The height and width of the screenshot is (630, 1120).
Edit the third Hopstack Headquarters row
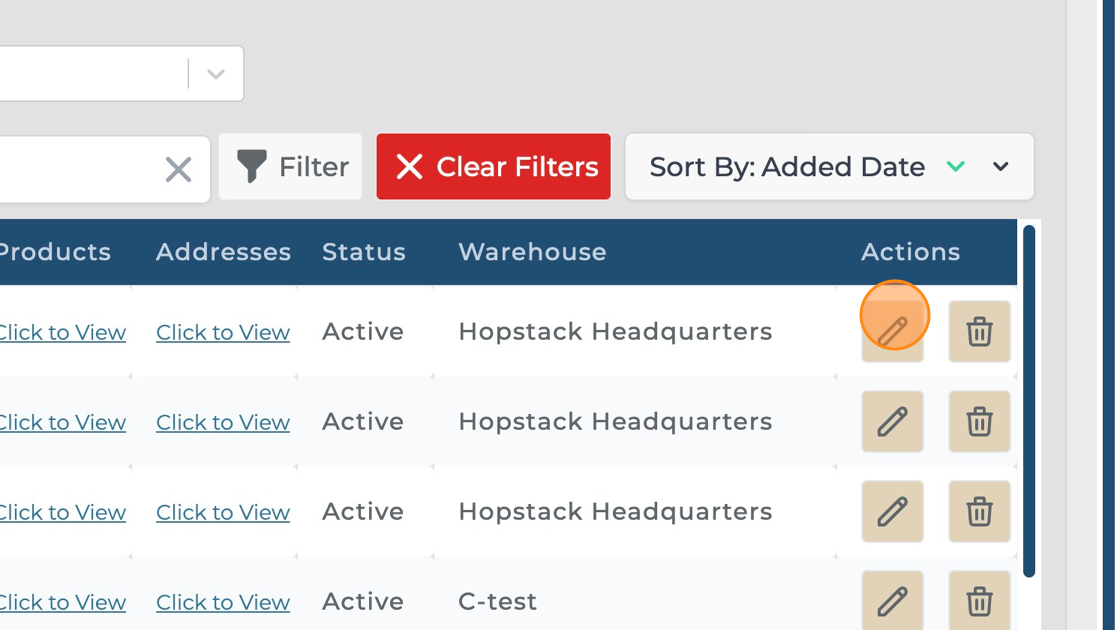point(892,511)
